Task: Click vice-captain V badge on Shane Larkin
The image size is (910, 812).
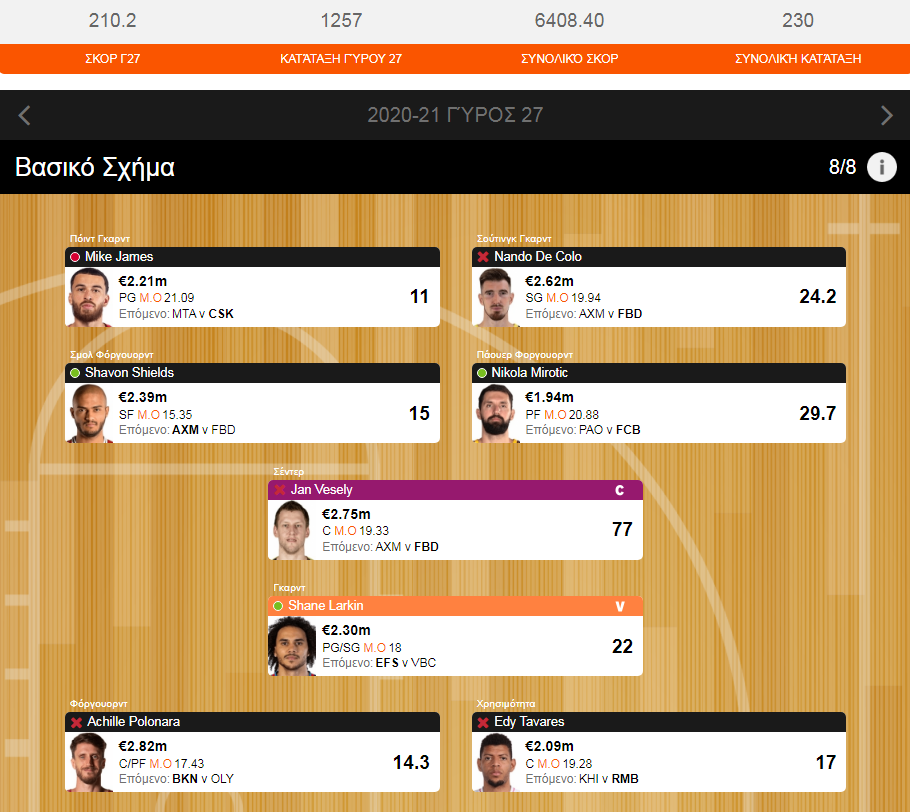Action: pos(619,606)
